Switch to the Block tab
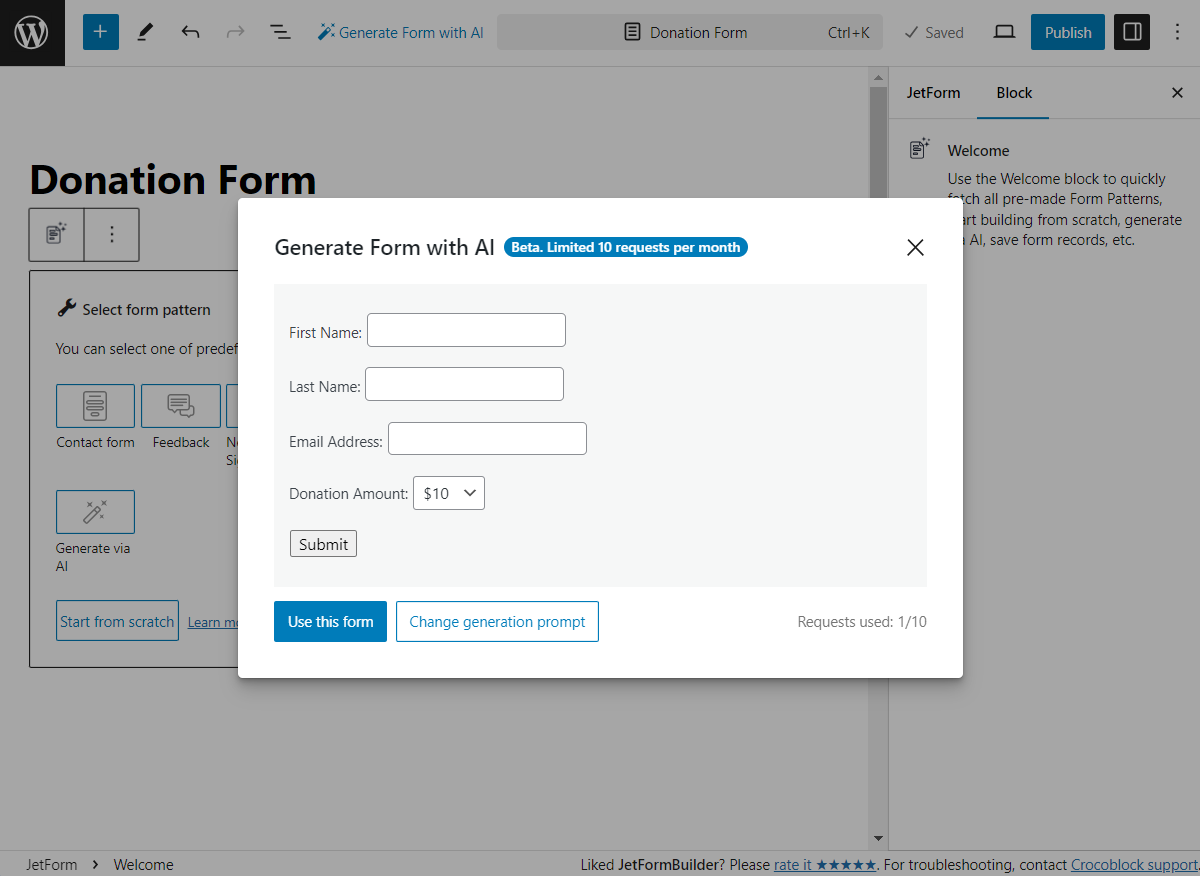Image resolution: width=1200 pixels, height=876 pixels. tap(1013, 92)
